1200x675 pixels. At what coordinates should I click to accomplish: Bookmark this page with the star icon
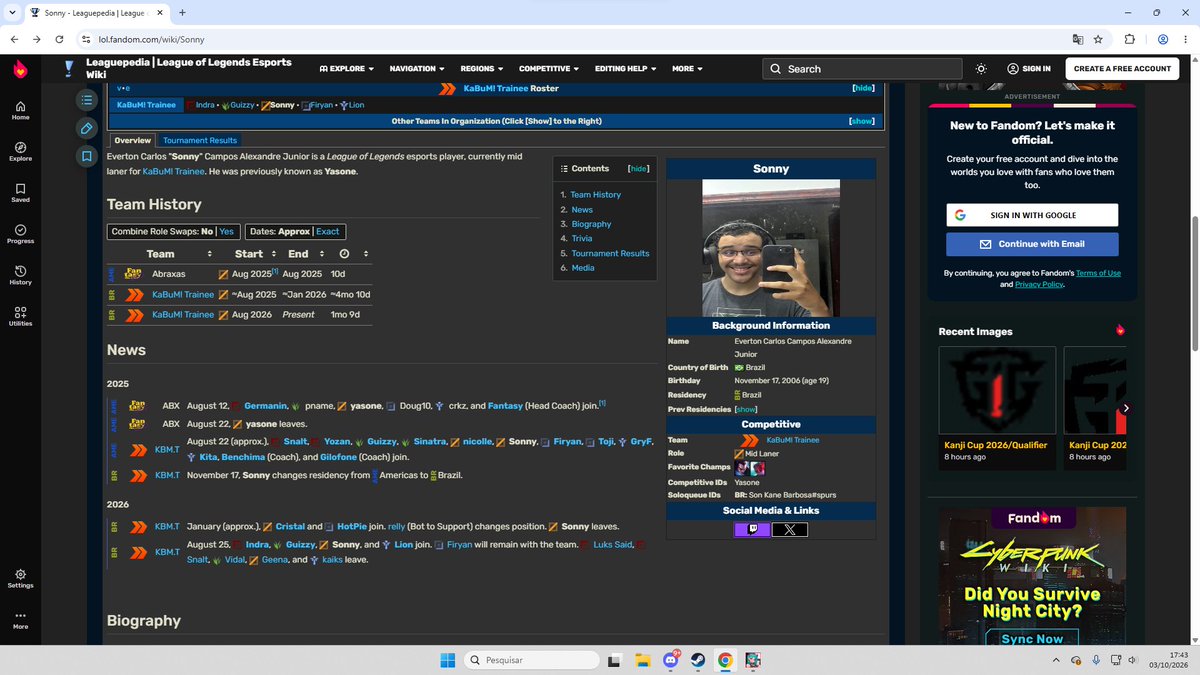point(1098,39)
